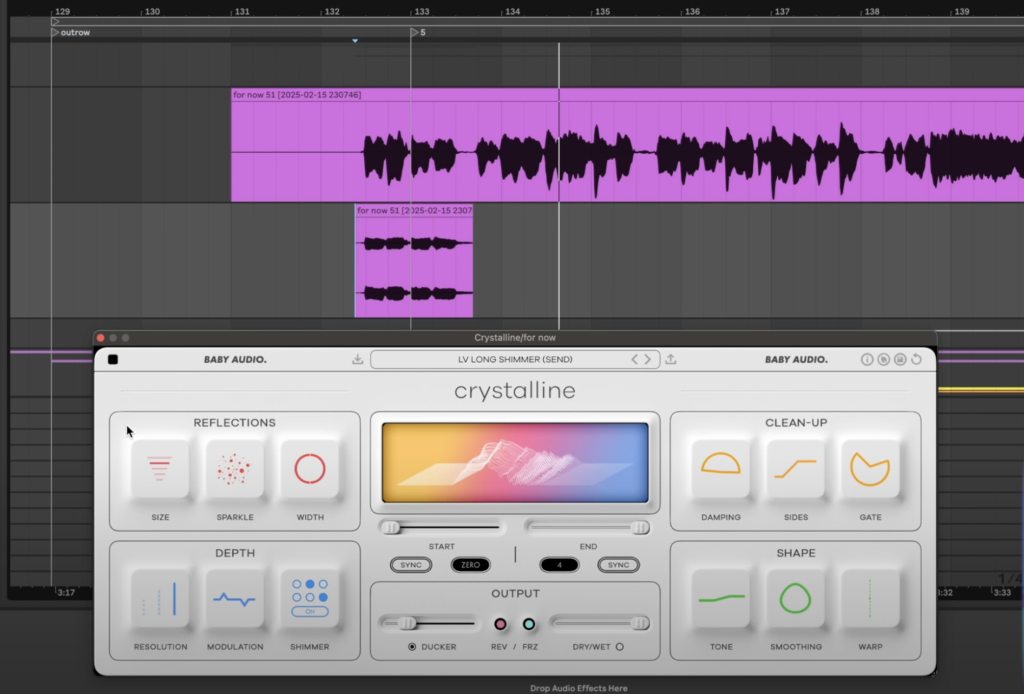Click the Dry/Wet mix slider
1024x694 pixels.
pos(600,623)
